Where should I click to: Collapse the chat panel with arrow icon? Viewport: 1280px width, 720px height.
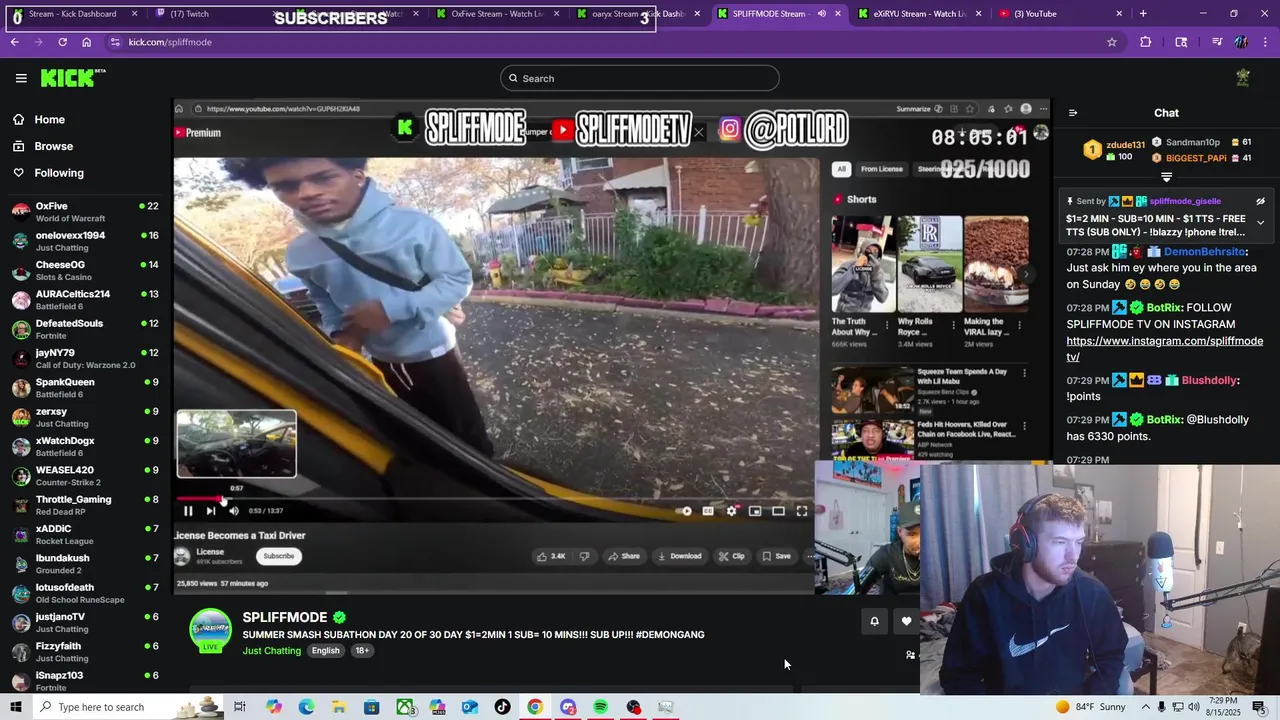pos(1072,113)
